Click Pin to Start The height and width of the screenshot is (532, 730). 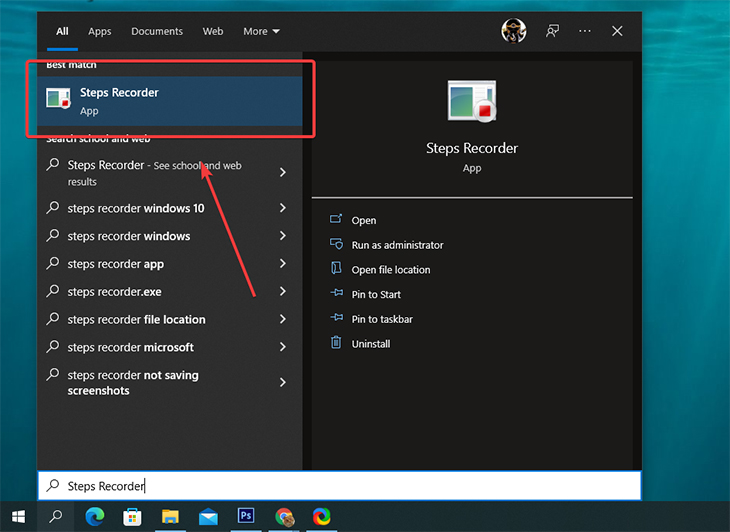376,294
